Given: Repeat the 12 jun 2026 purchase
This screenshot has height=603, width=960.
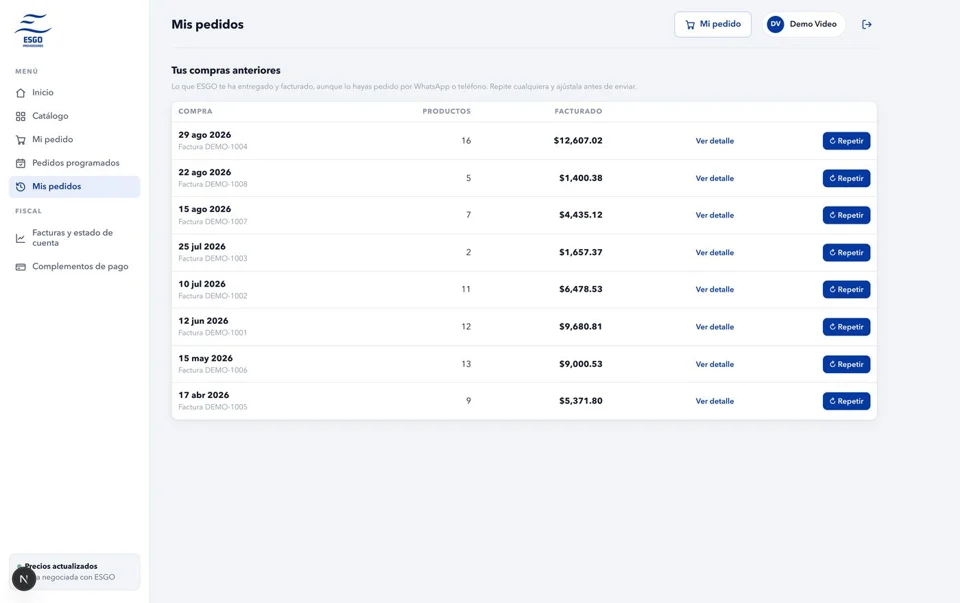Looking at the screenshot, I should [x=846, y=327].
